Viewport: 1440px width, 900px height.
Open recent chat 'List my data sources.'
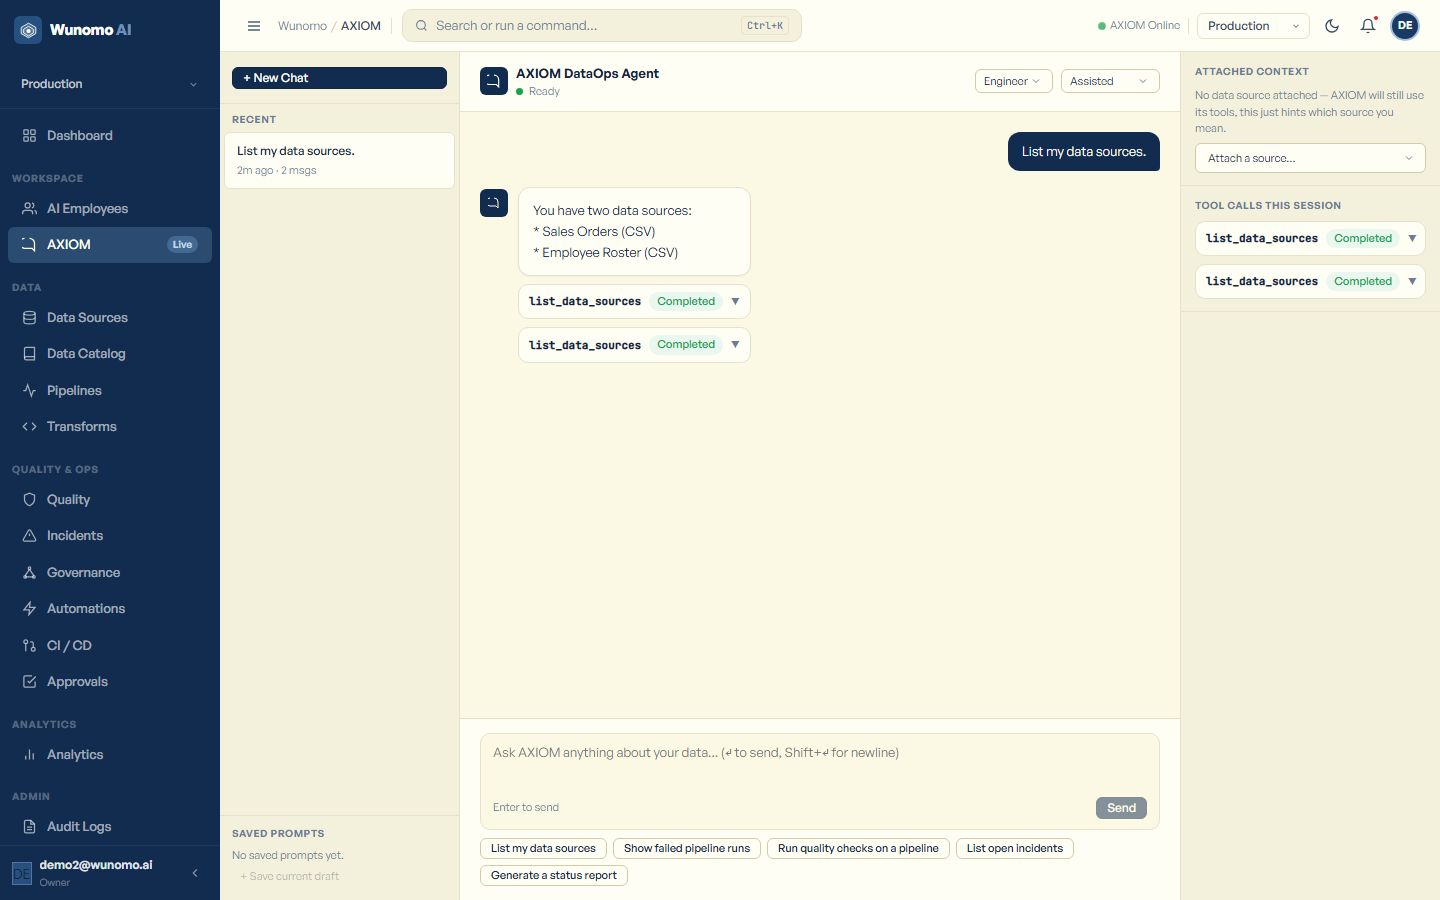coord(339,160)
